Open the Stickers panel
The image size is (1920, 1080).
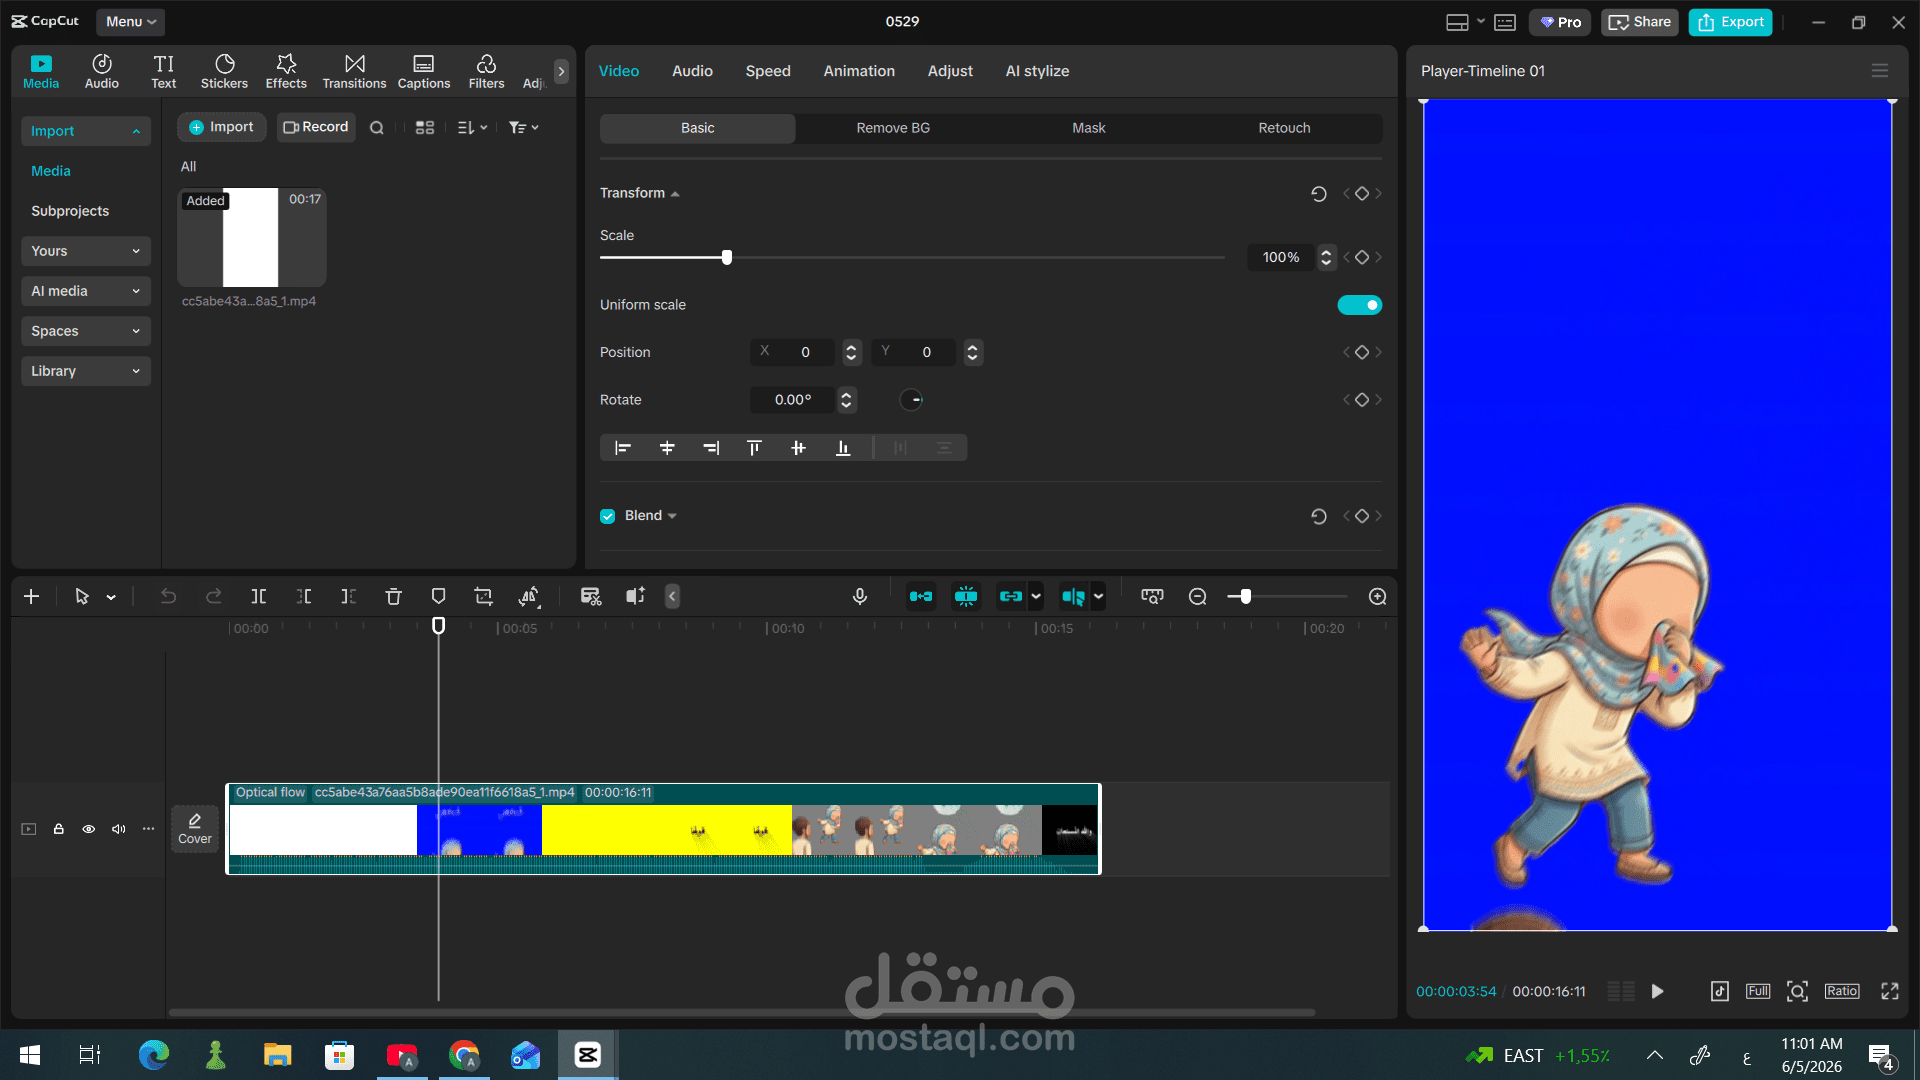(x=224, y=71)
